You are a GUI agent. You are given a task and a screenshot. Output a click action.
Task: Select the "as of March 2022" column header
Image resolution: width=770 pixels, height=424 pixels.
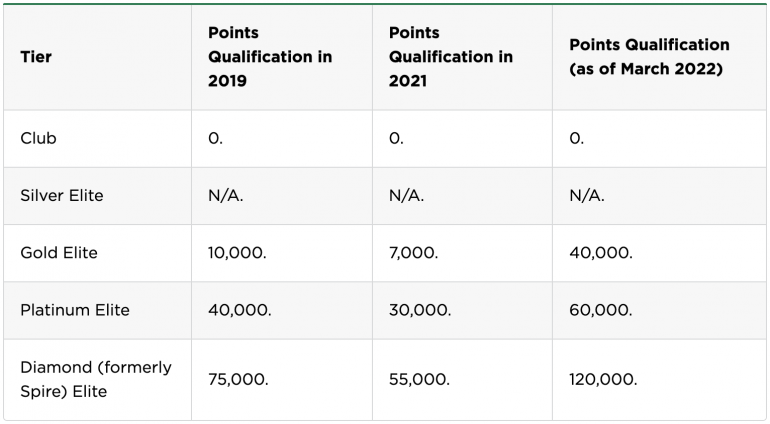point(649,57)
